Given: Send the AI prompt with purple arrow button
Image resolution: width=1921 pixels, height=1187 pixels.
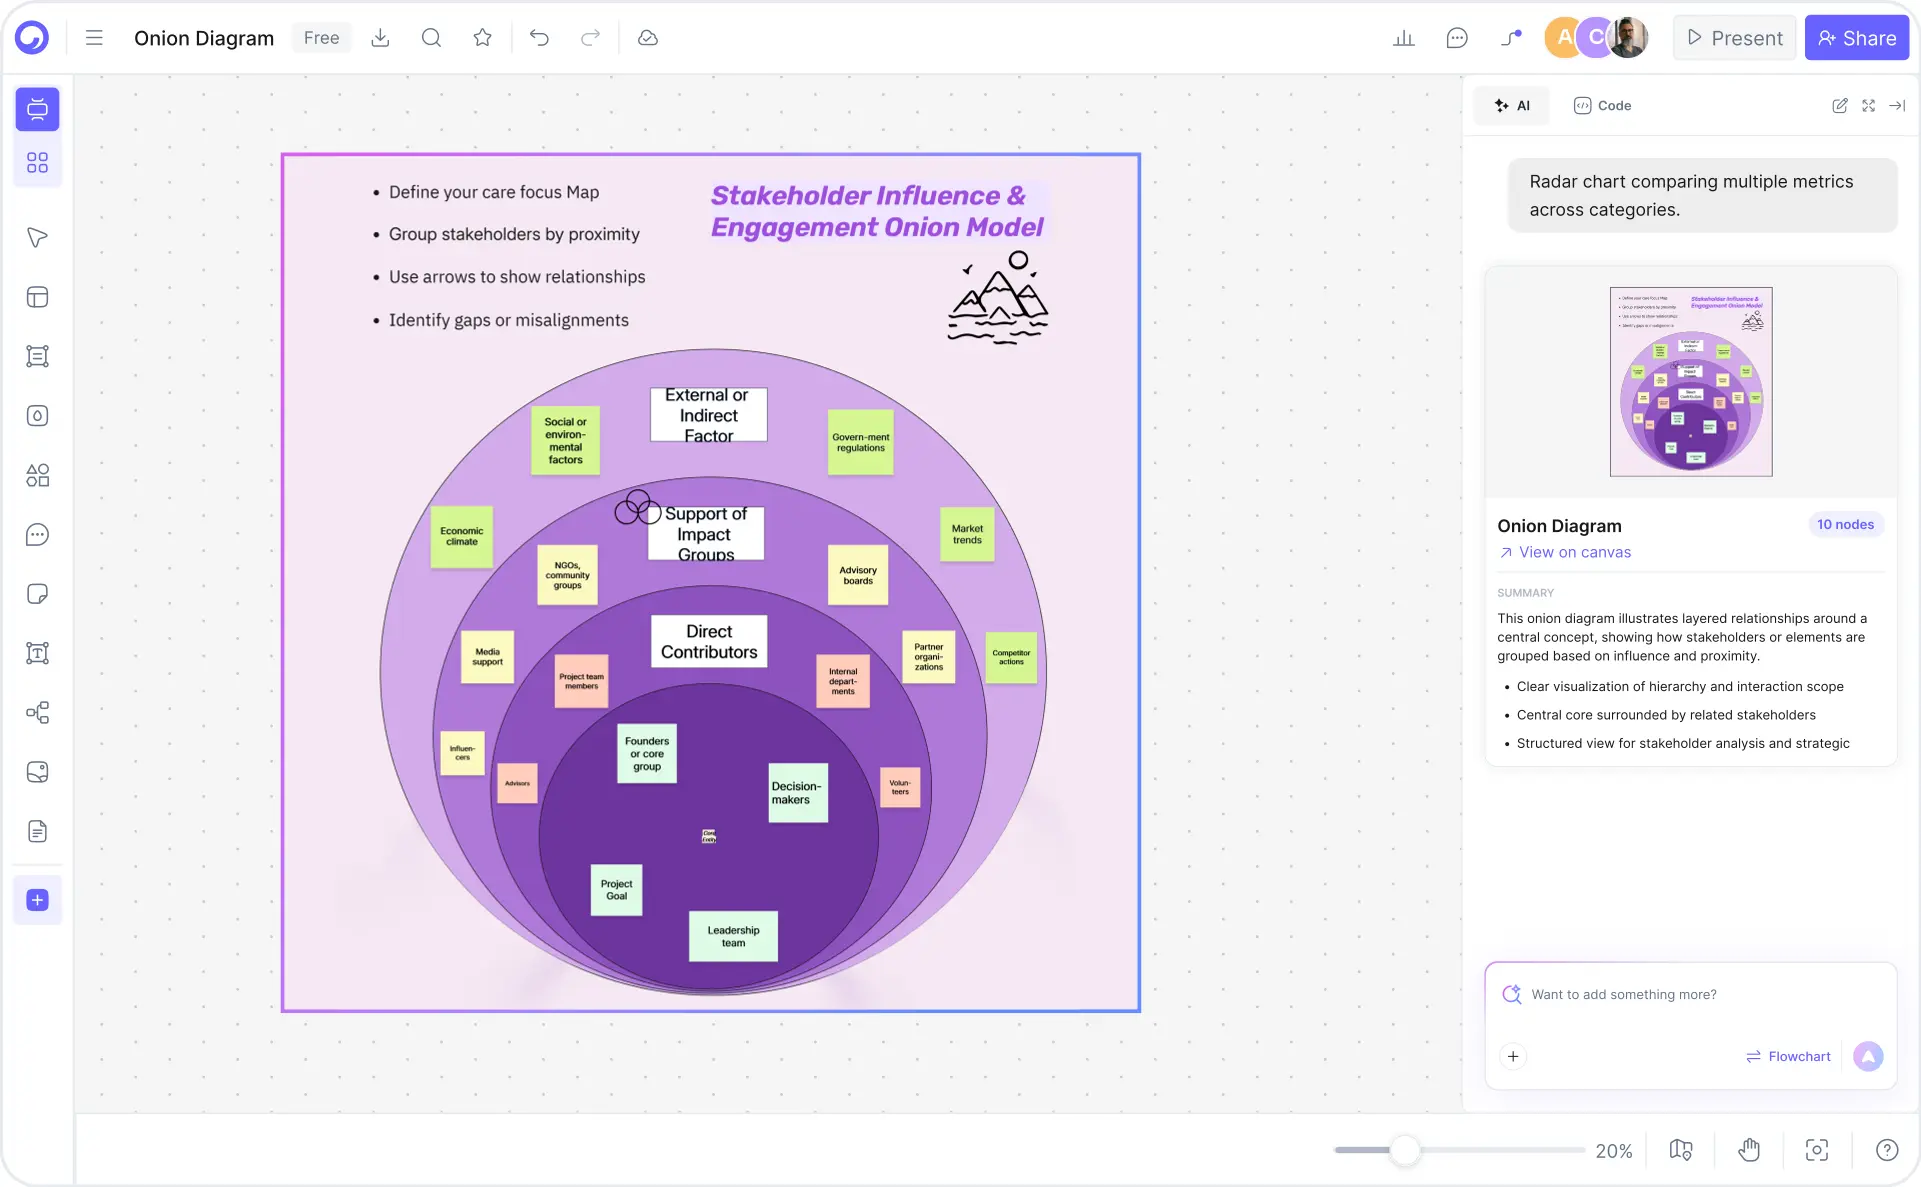Looking at the screenshot, I should click(x=1868, y=1056).
